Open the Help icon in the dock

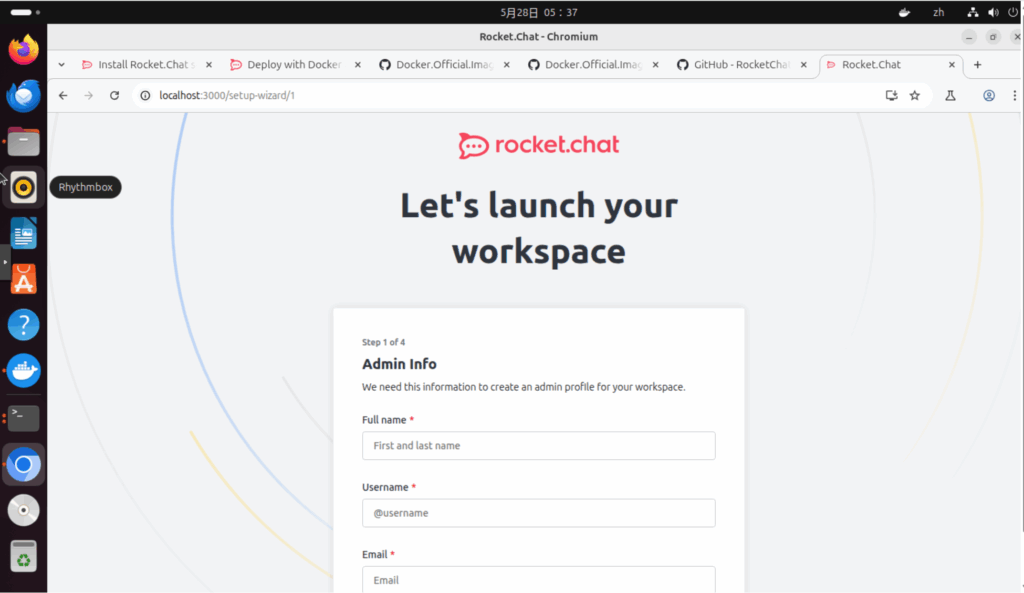click(24, 325)
